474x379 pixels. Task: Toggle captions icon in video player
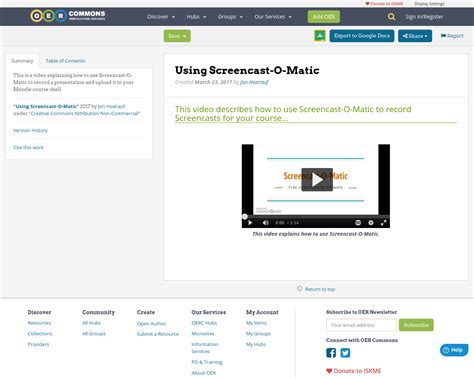tap(358, 223)
